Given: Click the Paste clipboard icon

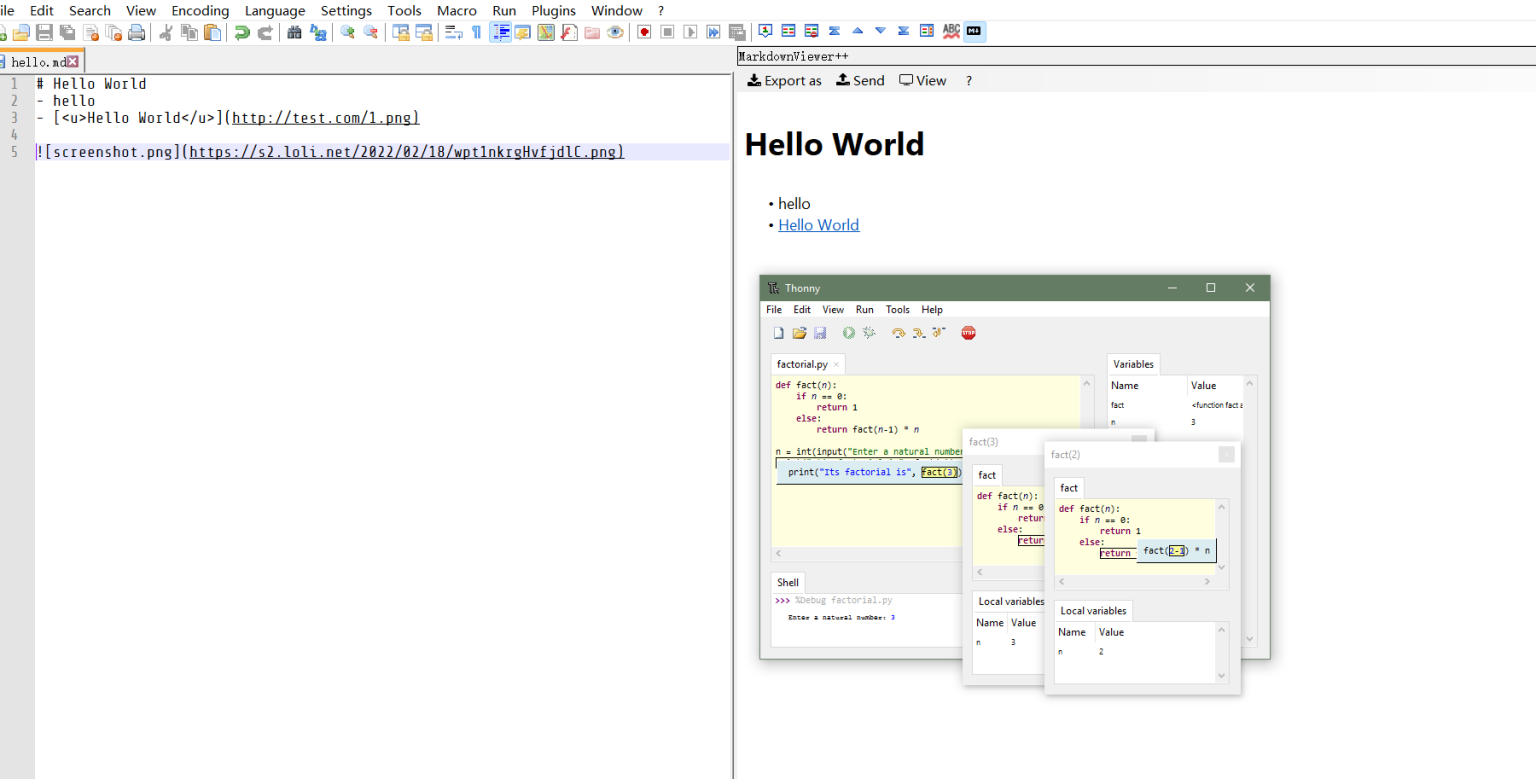Looking at the screenshot, I should 213,31.
